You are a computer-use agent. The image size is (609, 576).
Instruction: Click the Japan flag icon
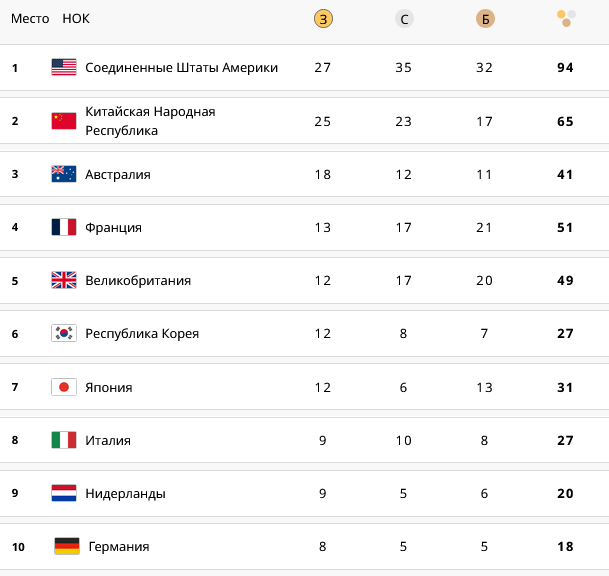click(x=64, y=387)
